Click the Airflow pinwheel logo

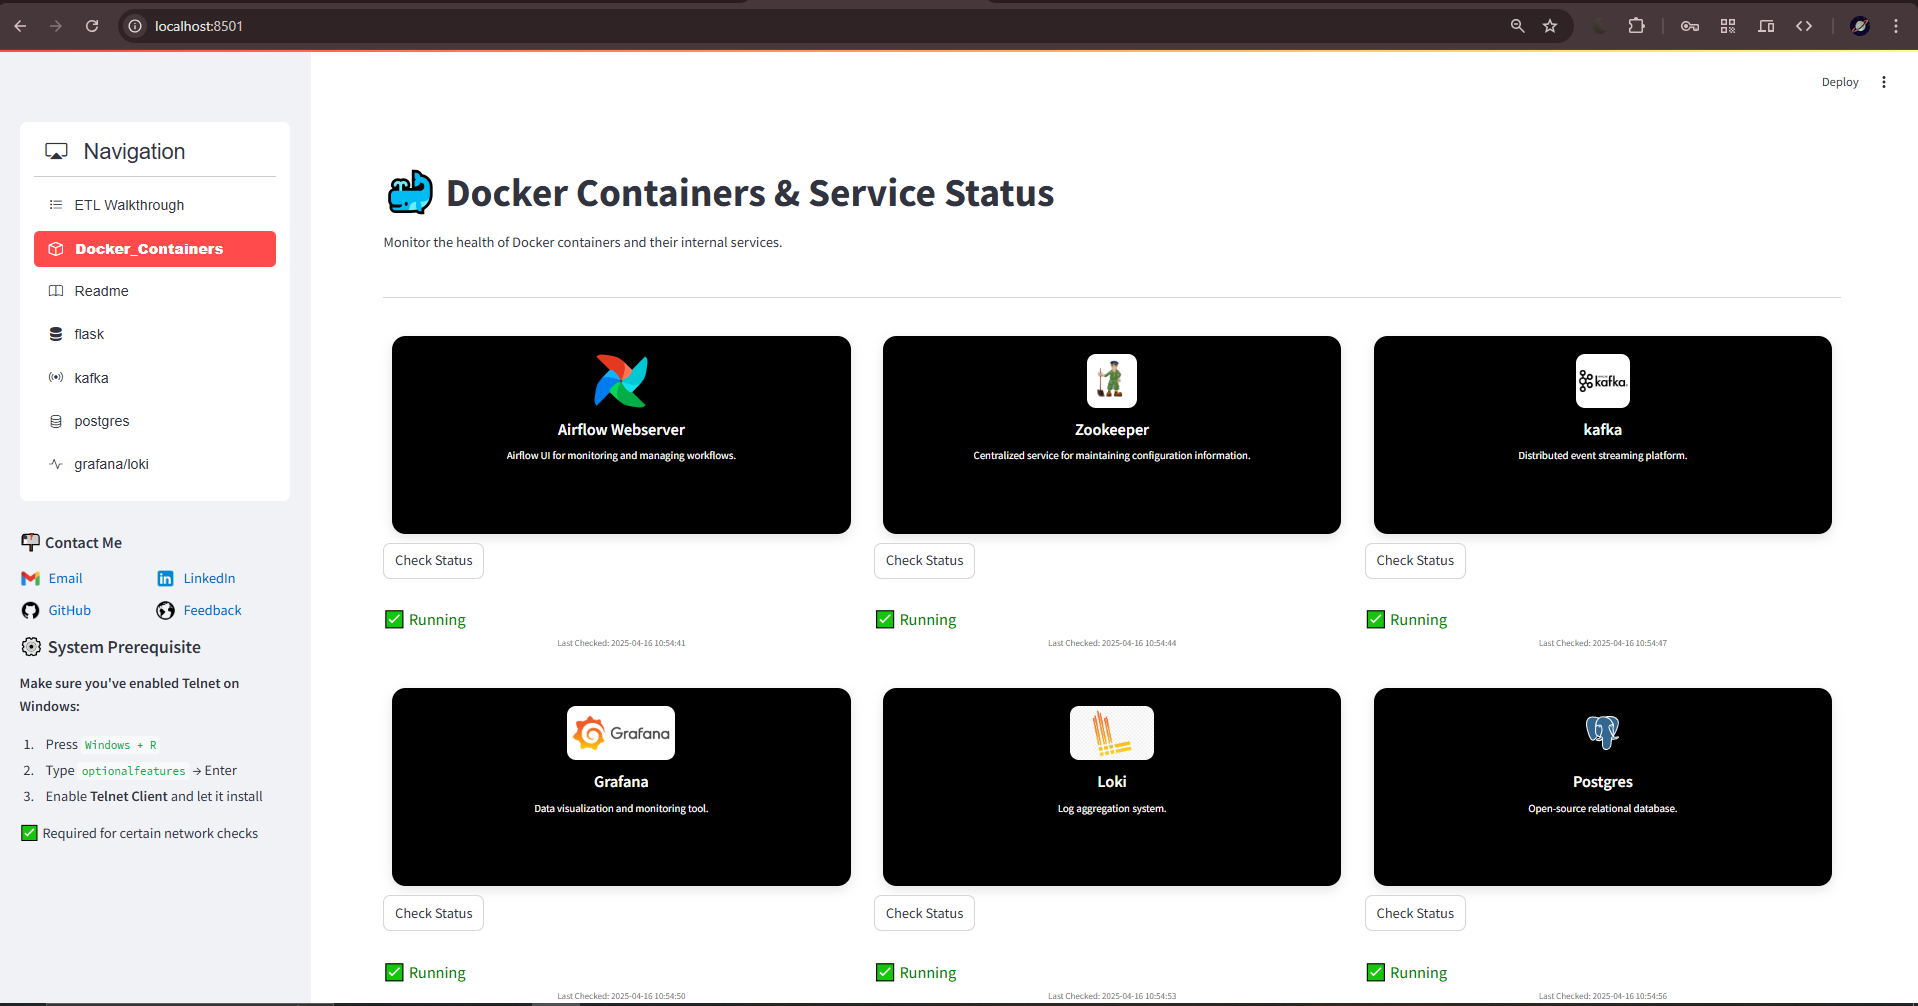tap(620, 380)
